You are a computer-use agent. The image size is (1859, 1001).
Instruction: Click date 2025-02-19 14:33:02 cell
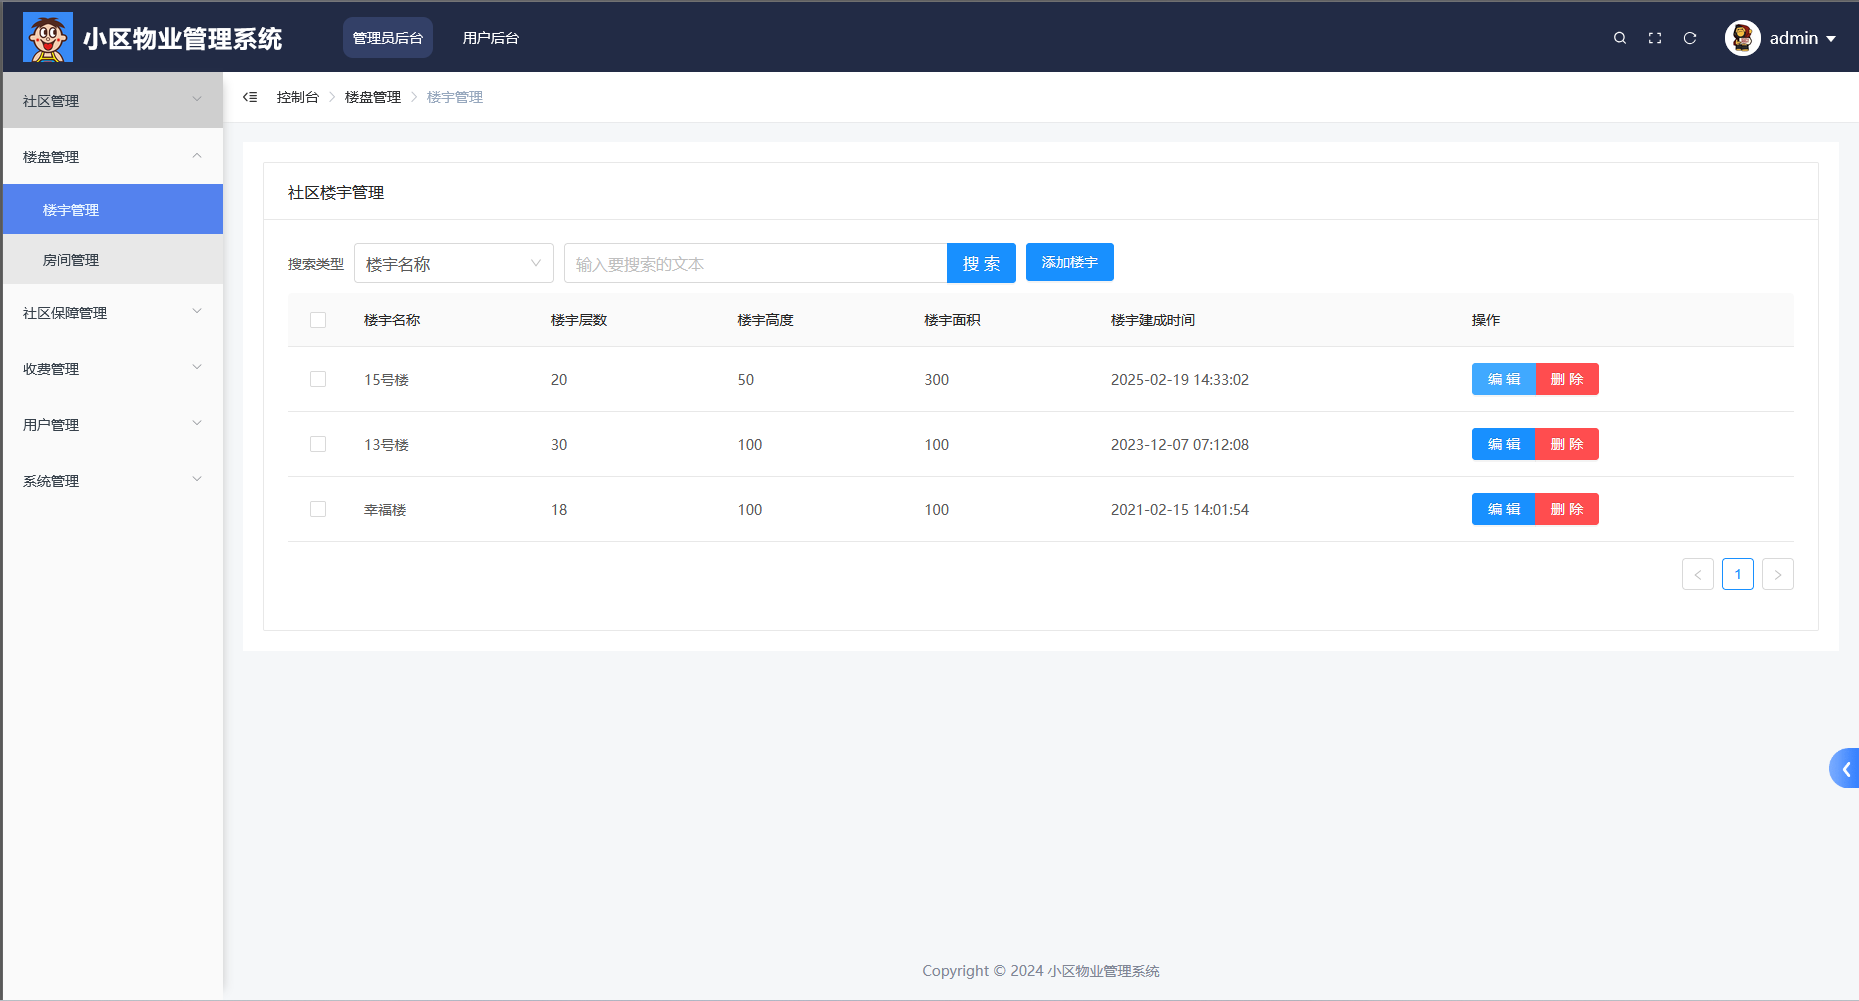[1180, 380]
